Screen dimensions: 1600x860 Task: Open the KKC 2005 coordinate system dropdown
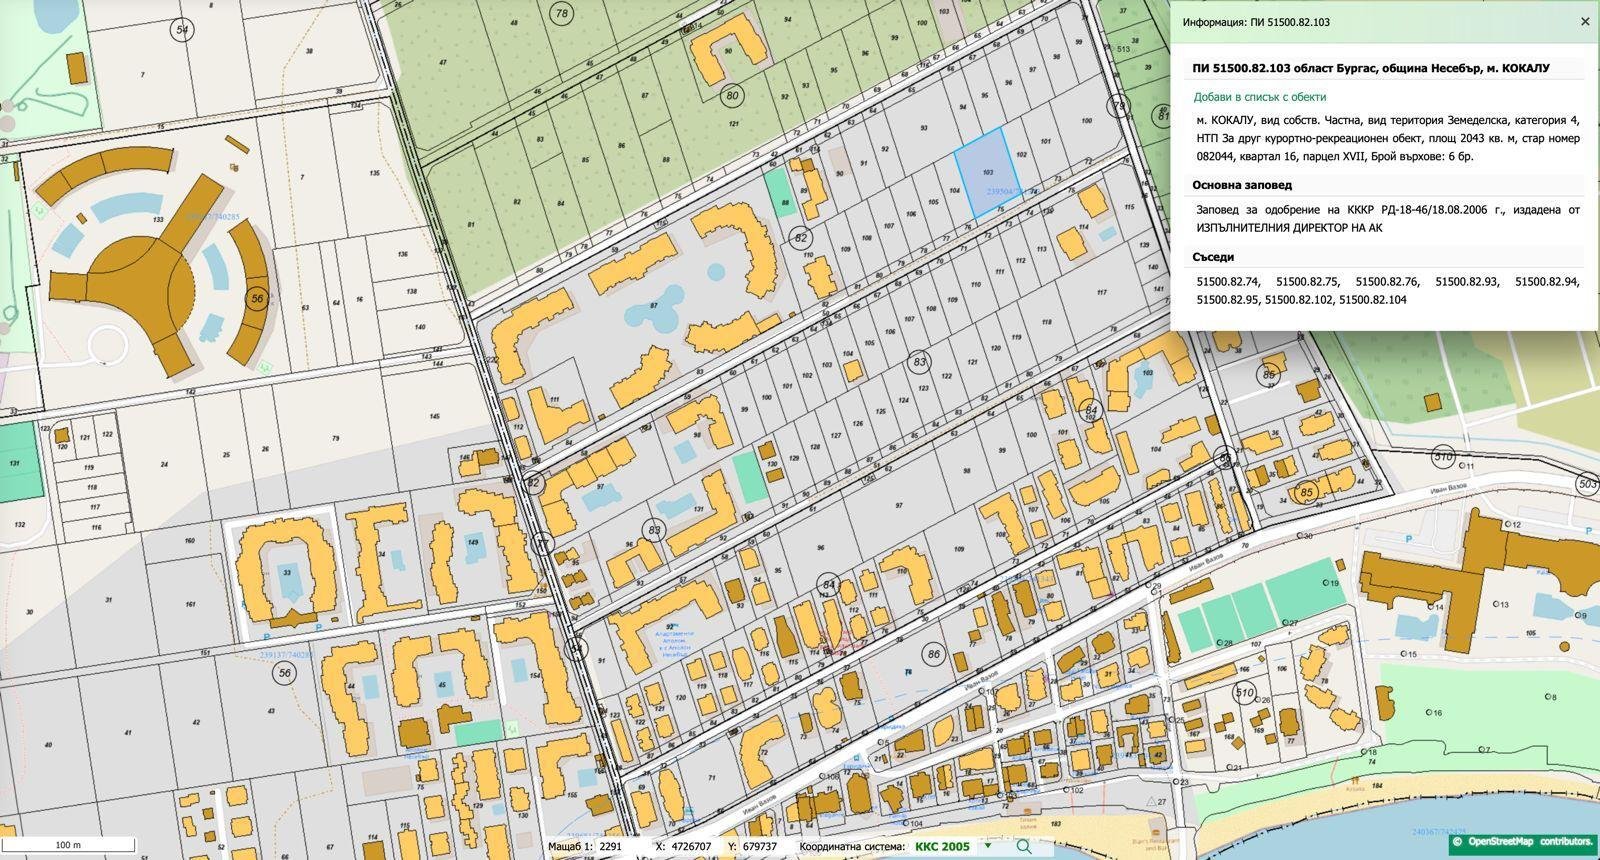pos(950,846)
